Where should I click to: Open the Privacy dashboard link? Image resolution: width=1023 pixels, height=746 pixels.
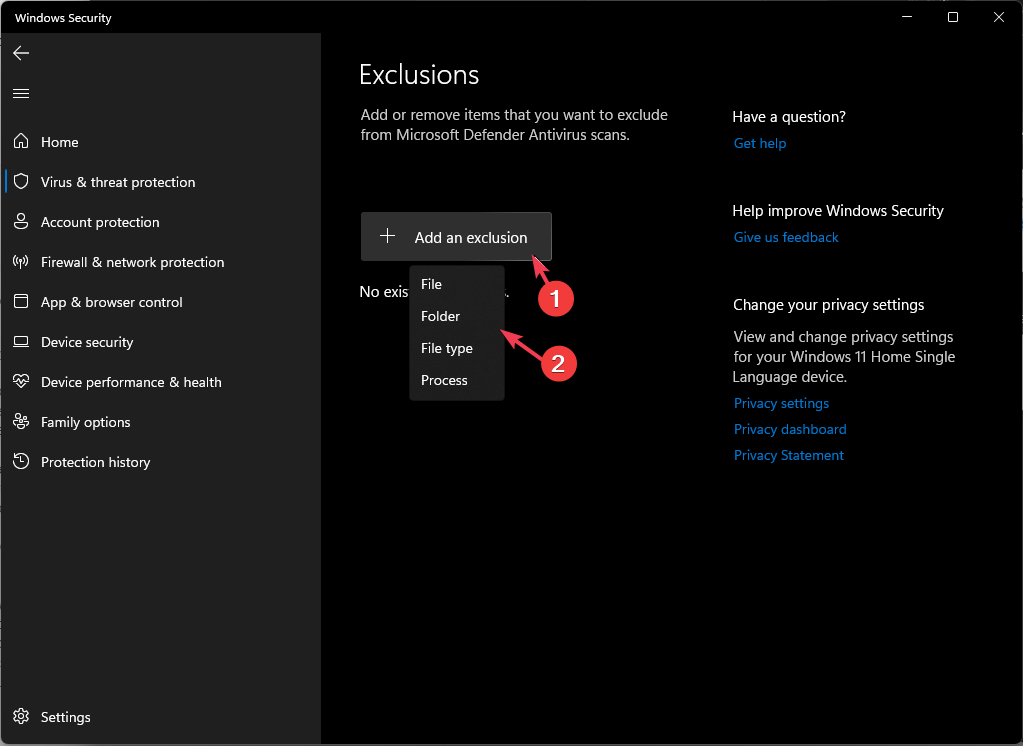[790, 430]
